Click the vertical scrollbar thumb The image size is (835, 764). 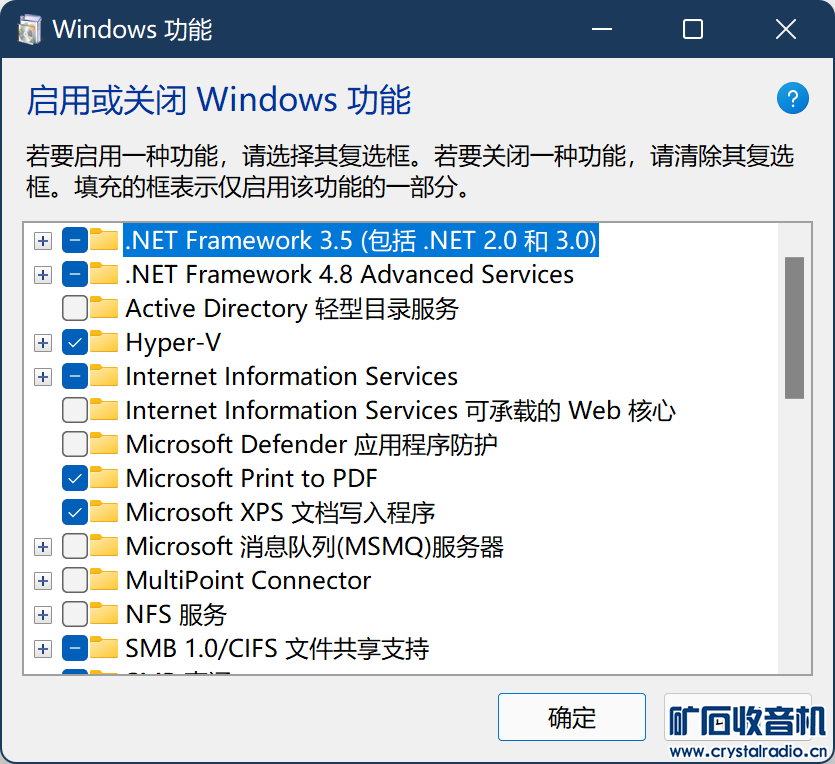pyautogui.click(x=795, y=328)
